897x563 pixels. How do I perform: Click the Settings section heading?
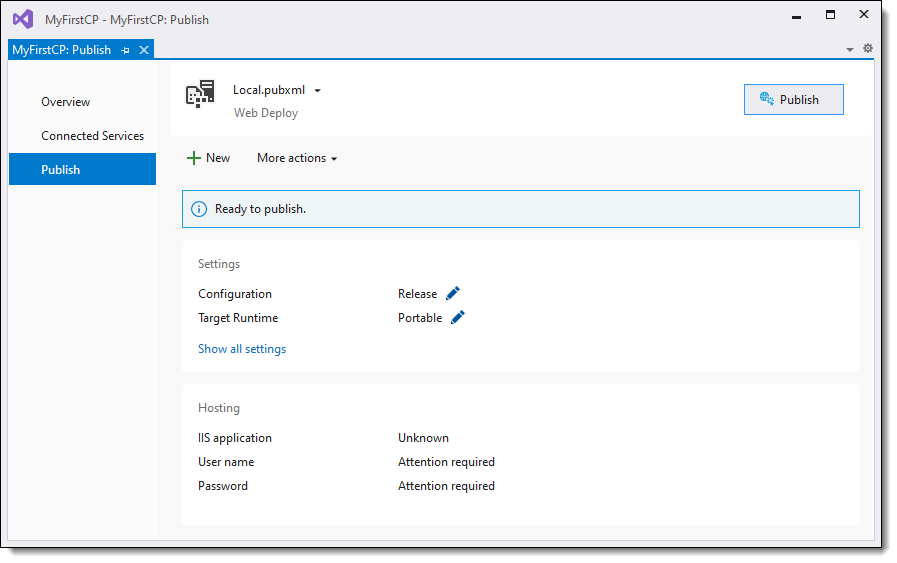pyautogui.click(x=219, y=264)
